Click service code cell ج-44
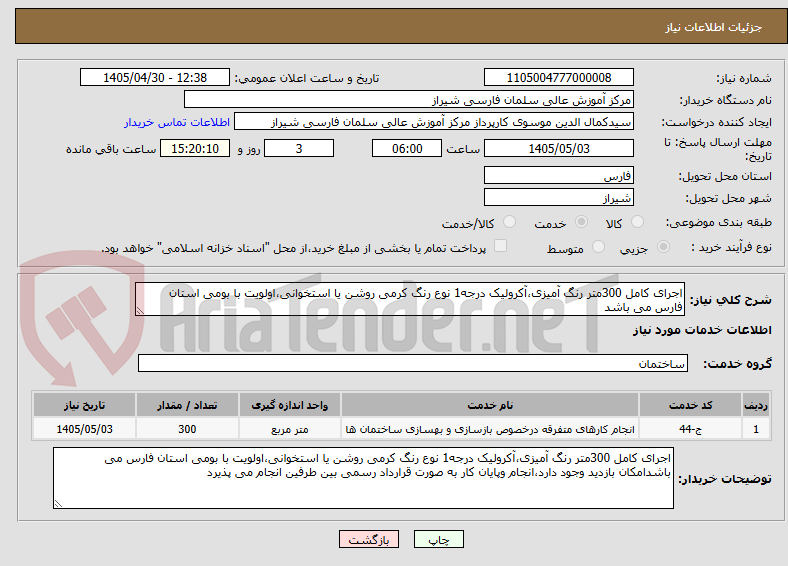Viewport: 788px width, 566px height. tap(691, 429)
